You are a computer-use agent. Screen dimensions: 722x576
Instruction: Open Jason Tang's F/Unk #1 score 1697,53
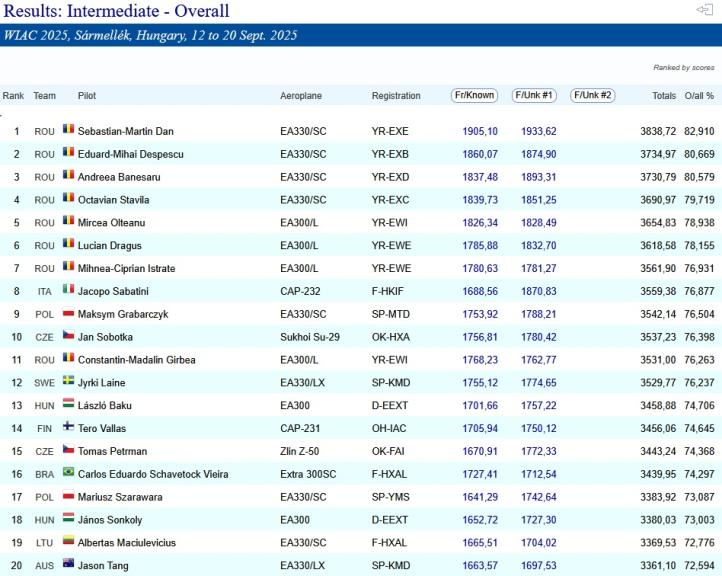coord(538,566)
